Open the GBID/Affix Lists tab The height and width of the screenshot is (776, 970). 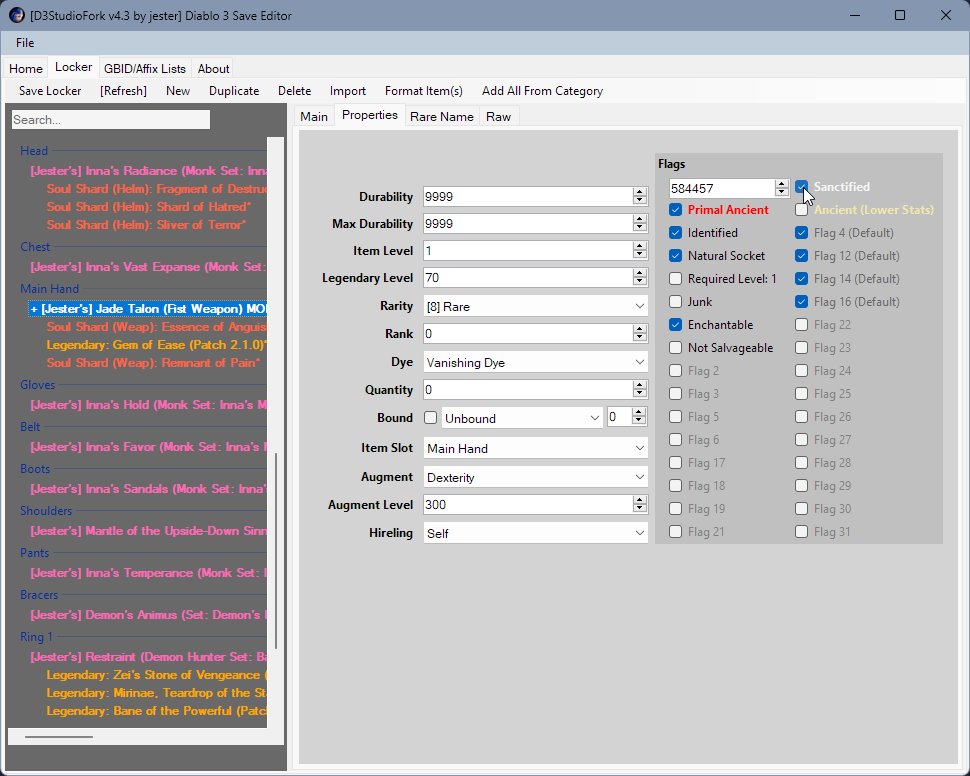(145, 69)
